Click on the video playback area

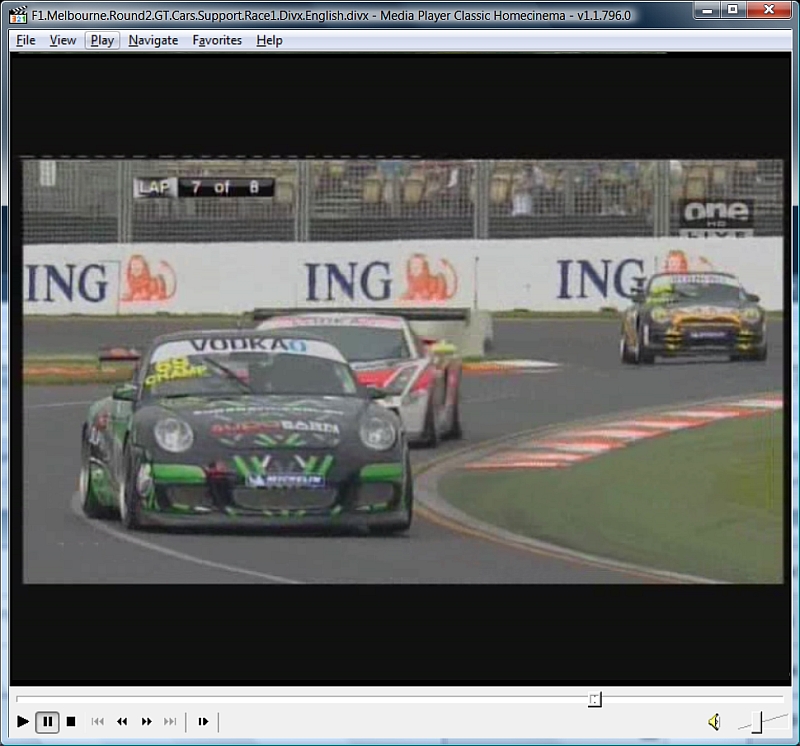coord(402,370)
